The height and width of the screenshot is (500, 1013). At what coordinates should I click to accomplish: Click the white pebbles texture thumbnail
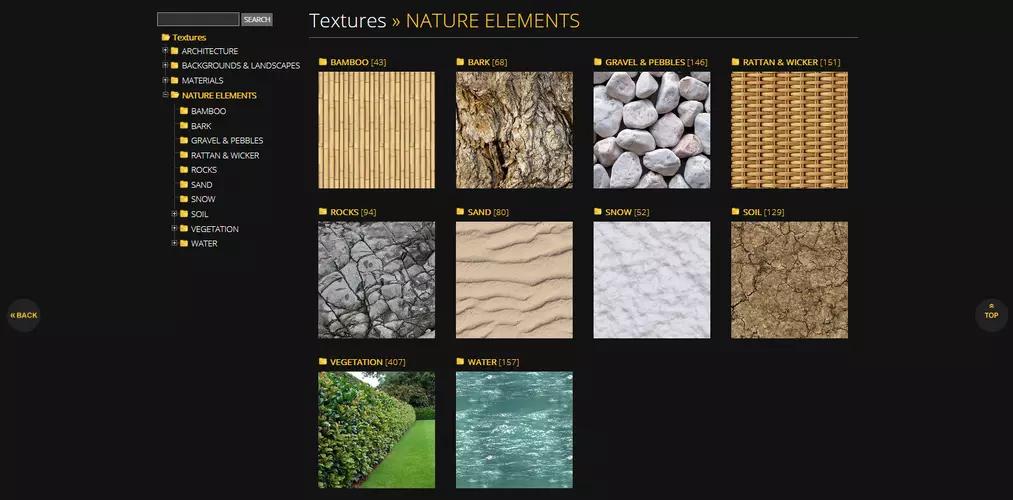[x=652, y=130]
